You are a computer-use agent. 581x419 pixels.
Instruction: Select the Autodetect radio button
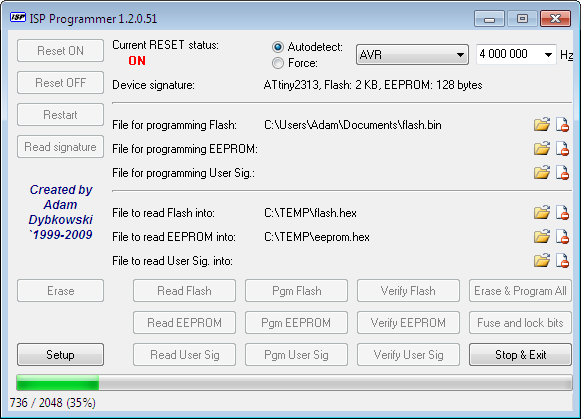point(278,47)
